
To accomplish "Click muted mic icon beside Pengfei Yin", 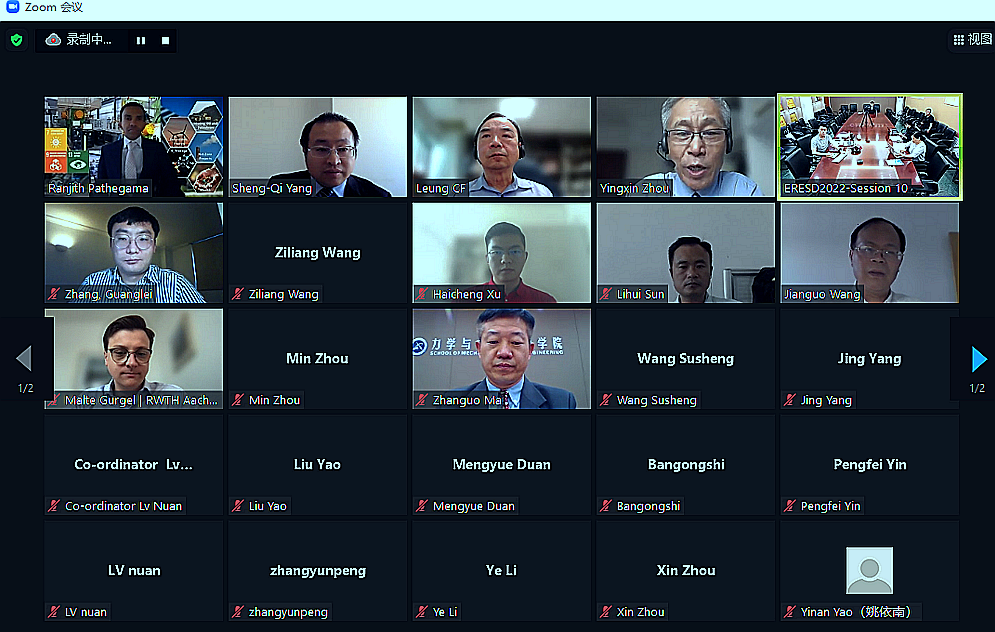I will coord(790,506).
